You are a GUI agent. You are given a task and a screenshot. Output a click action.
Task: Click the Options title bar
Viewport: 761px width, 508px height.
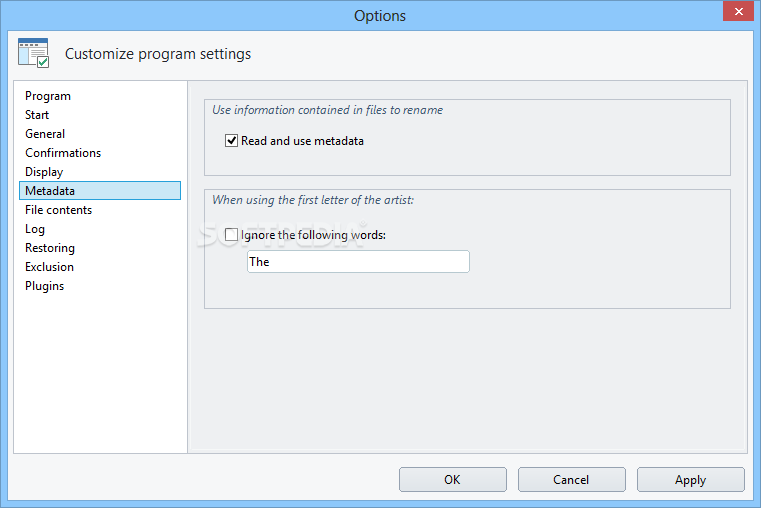pyautogui.click(x=380, y=16)
